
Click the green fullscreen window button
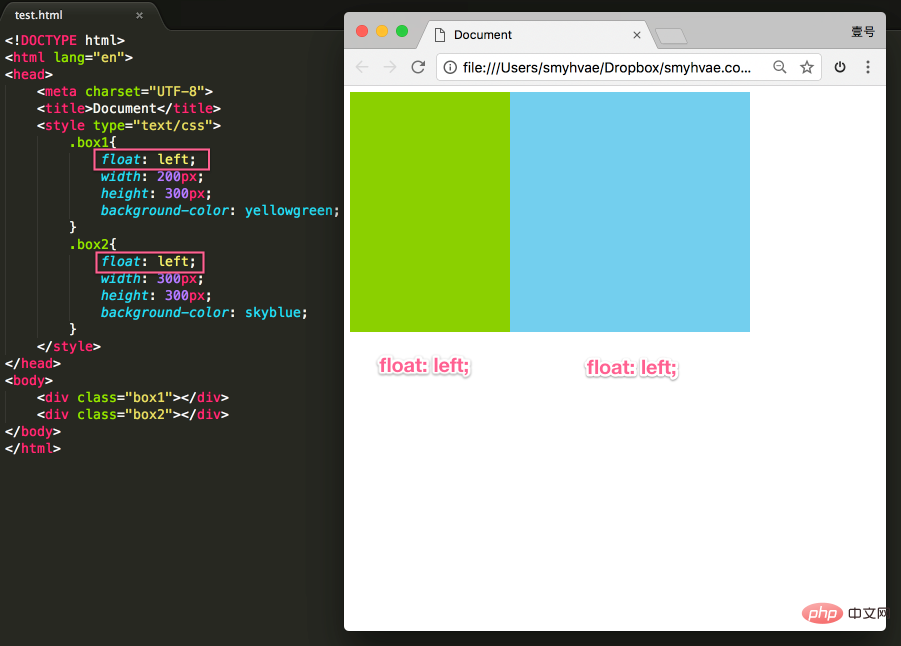pos(402,31)
